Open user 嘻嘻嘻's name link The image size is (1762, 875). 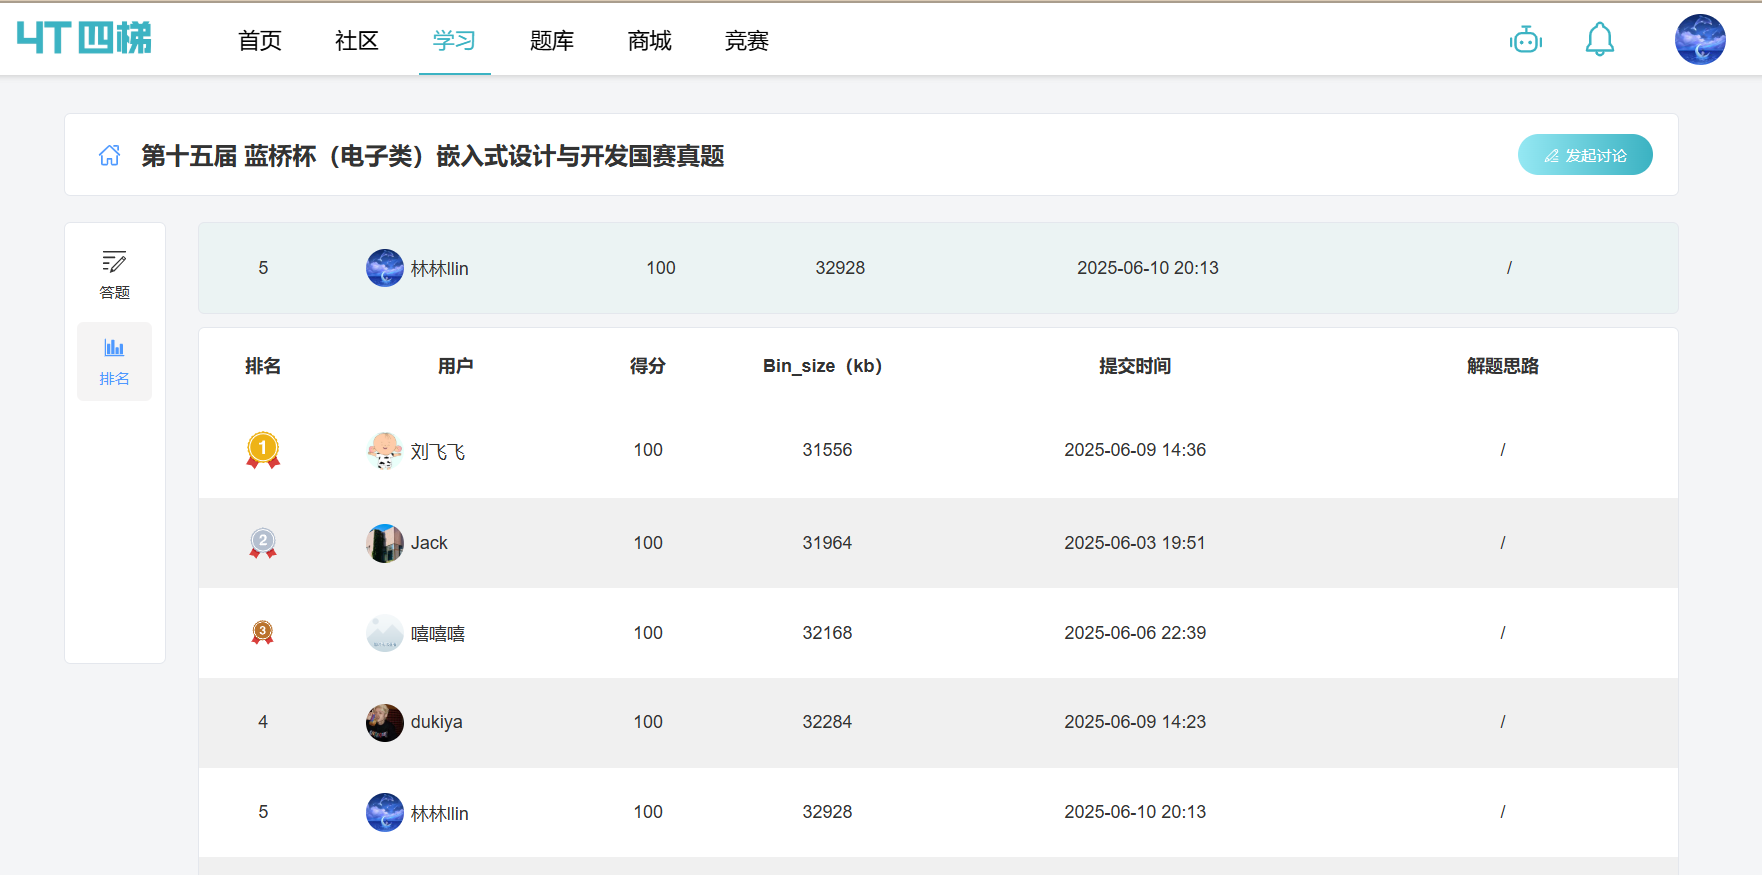pyautogui.click(x=438, y=634)
